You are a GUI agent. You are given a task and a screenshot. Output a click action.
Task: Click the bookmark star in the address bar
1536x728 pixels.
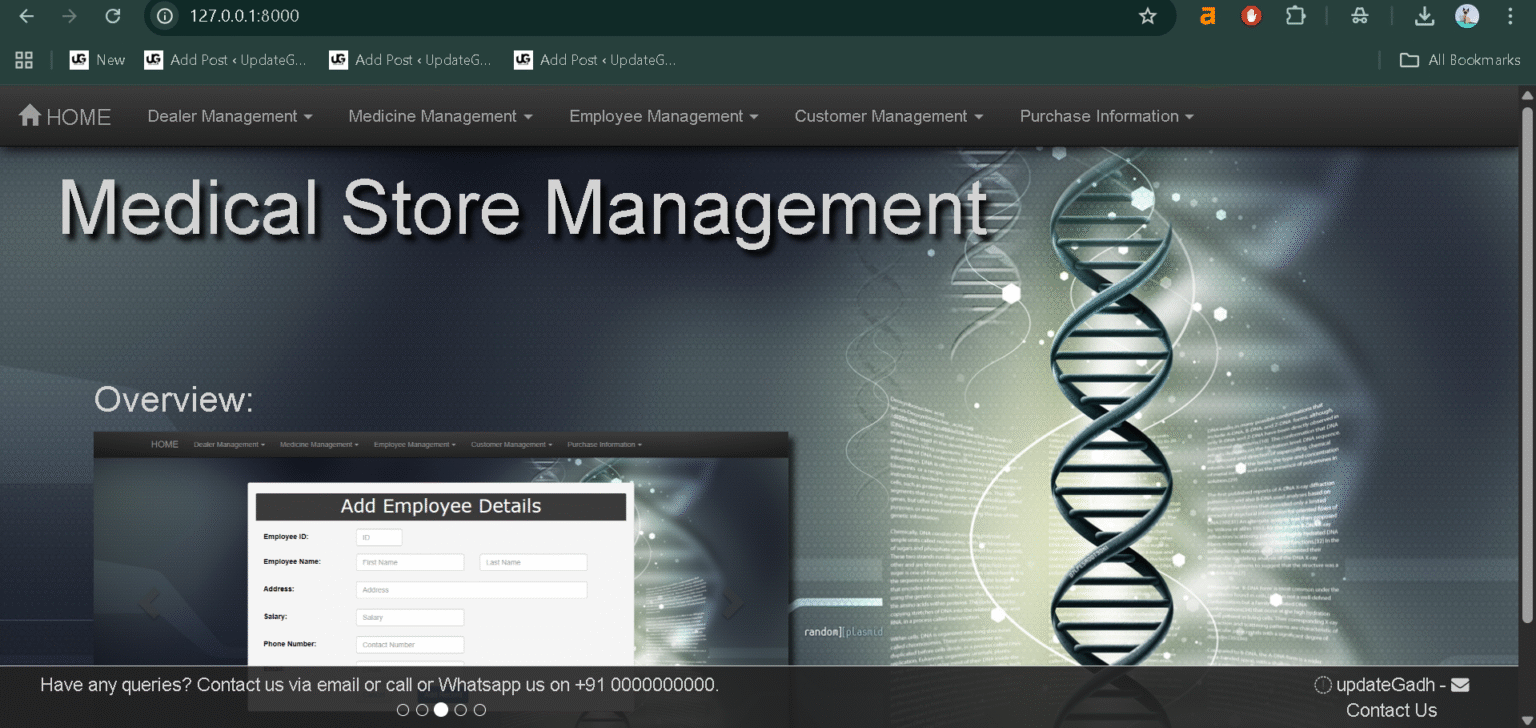(x=1148, y=16)
